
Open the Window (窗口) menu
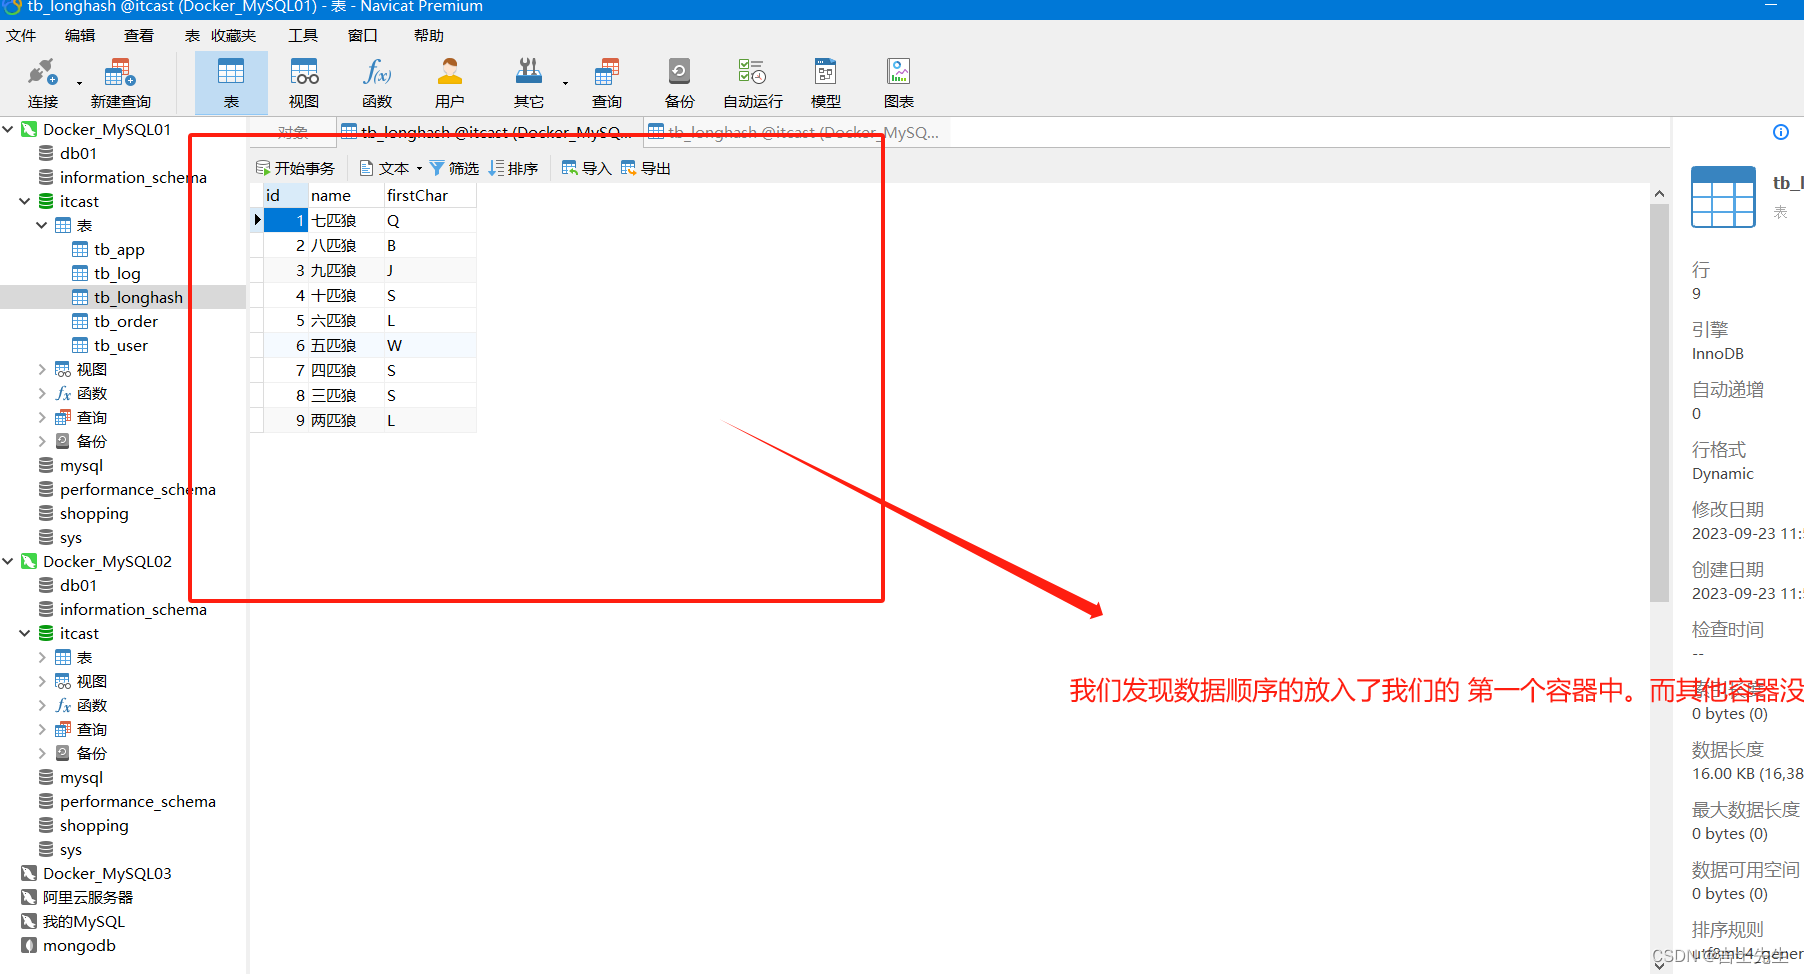[362, 35]
